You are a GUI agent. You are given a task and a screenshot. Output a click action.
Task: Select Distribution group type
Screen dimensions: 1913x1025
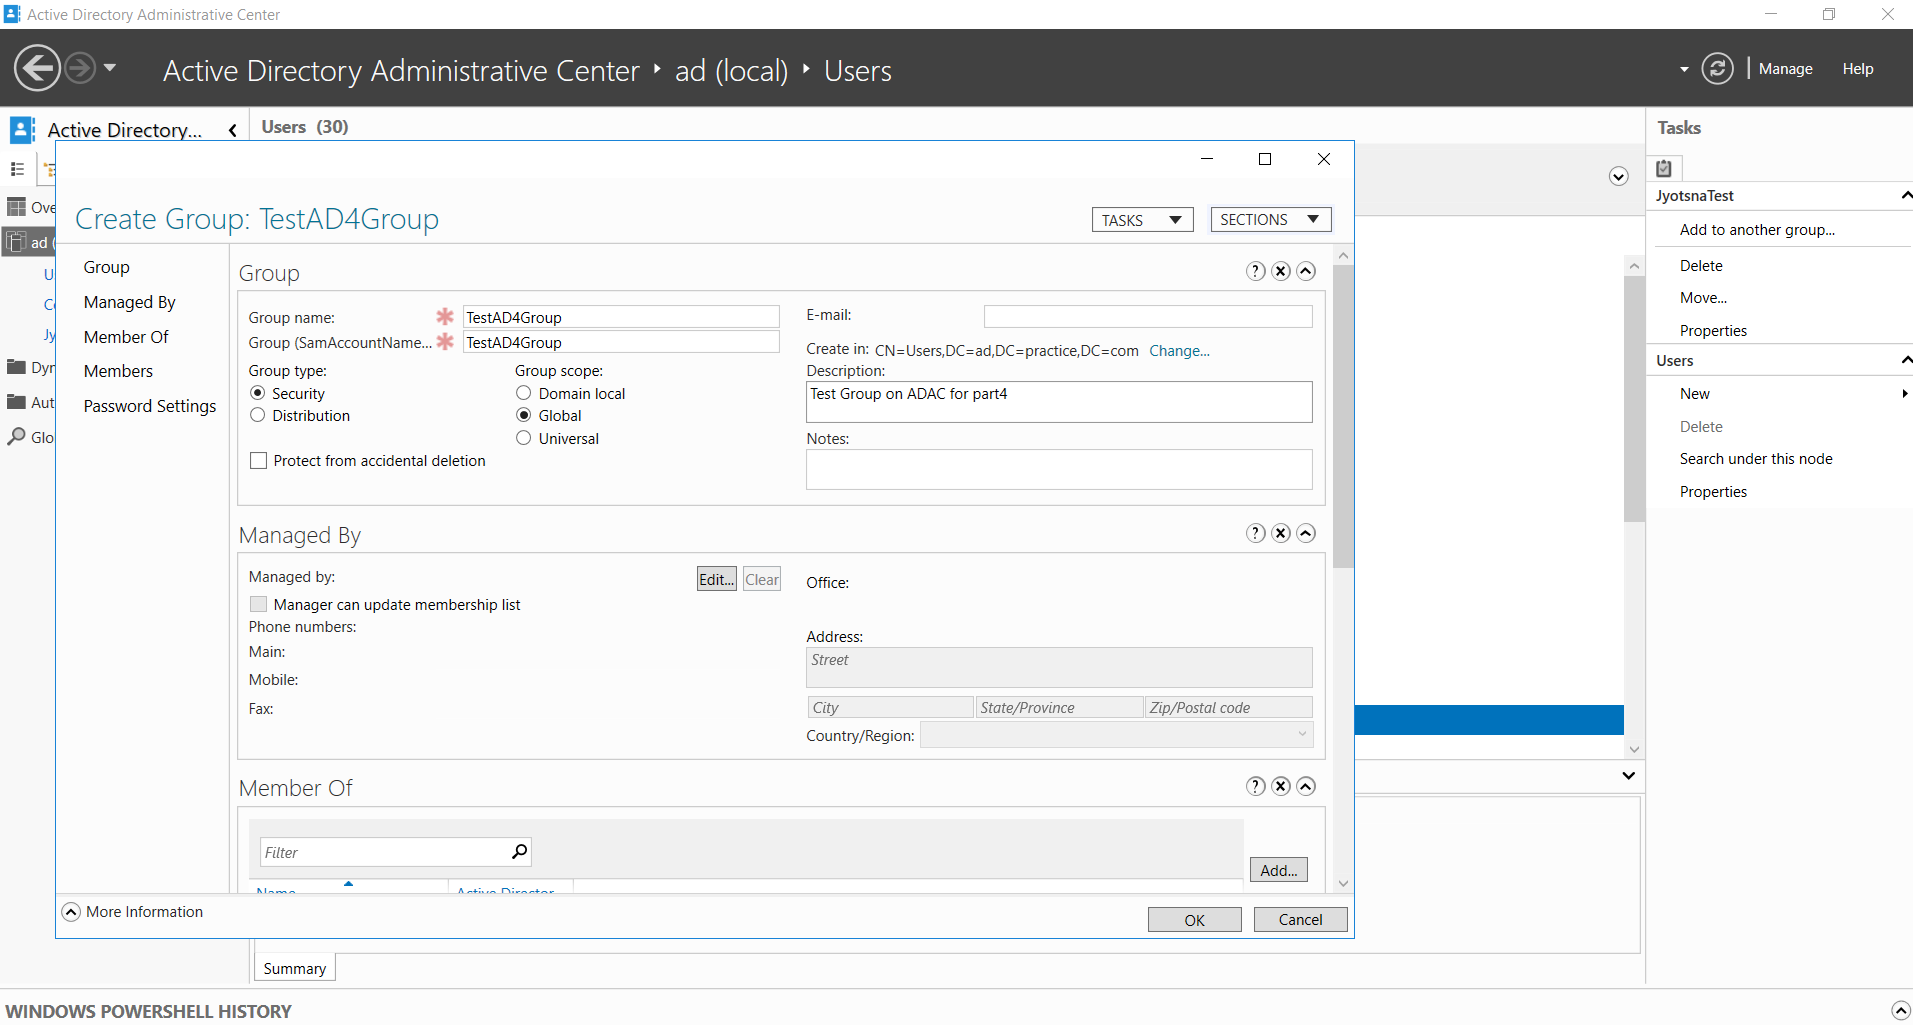point(258,415)
